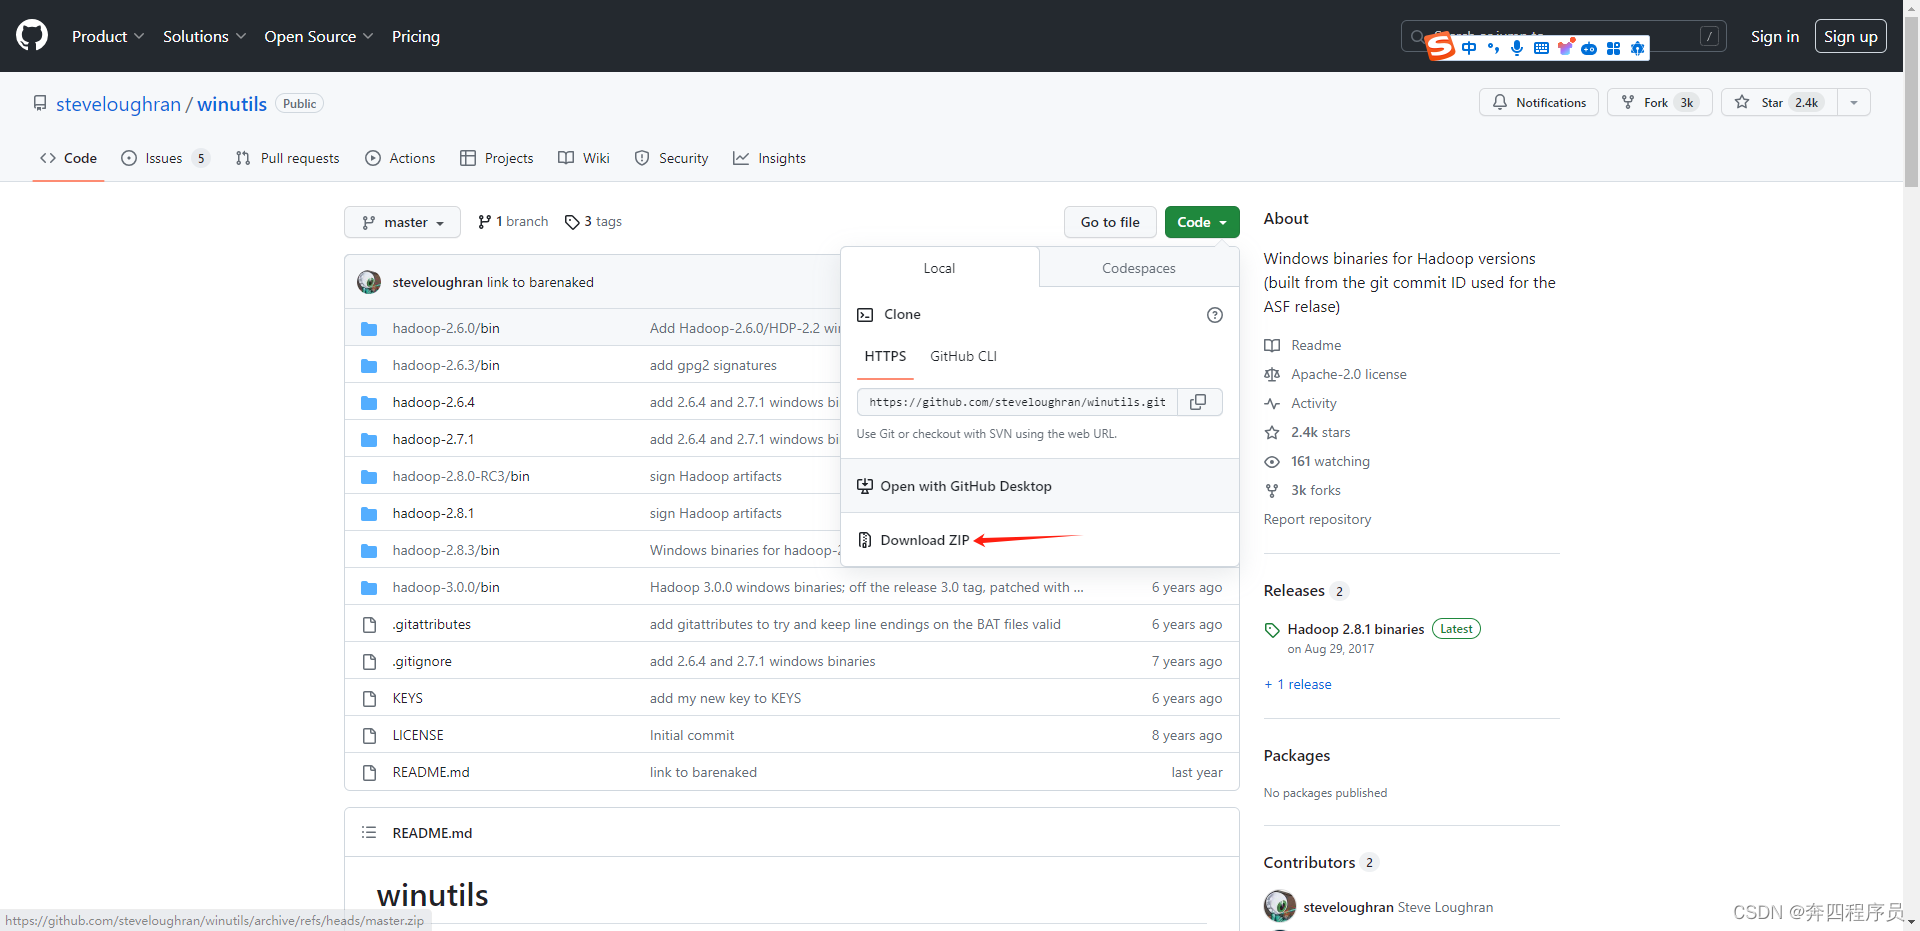
Task: Open the 161 watching link
Action: click(1317, 461)
